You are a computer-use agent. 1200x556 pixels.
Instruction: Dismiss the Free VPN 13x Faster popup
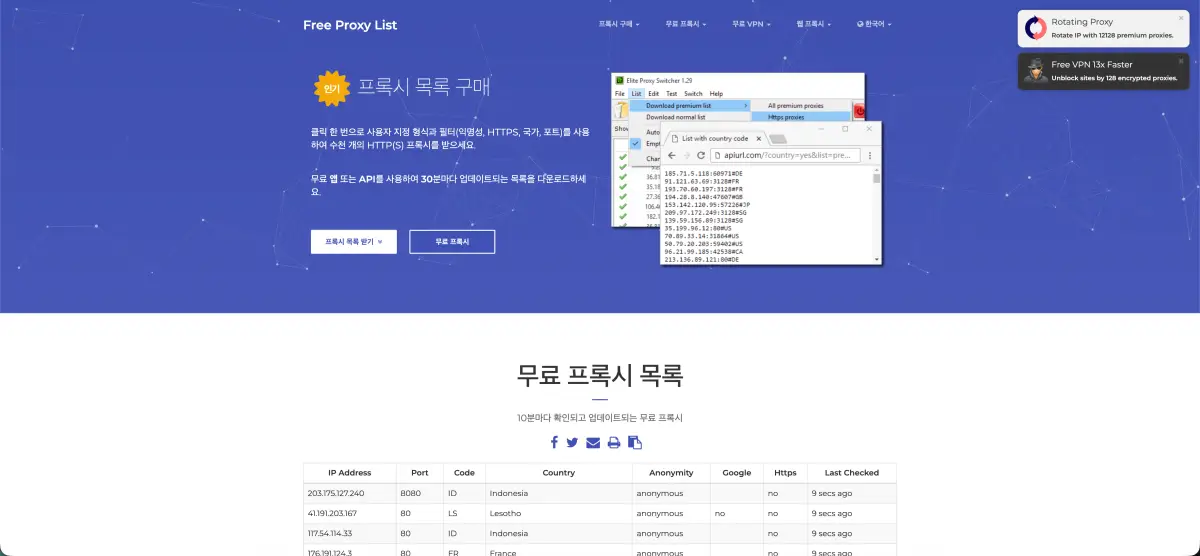coord(1181,60)
